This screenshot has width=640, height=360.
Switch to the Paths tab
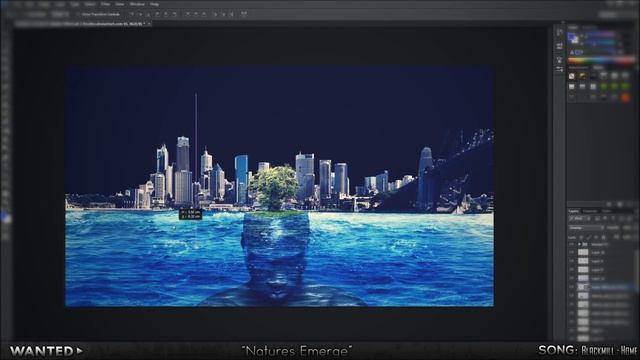[x=607, y=211]
